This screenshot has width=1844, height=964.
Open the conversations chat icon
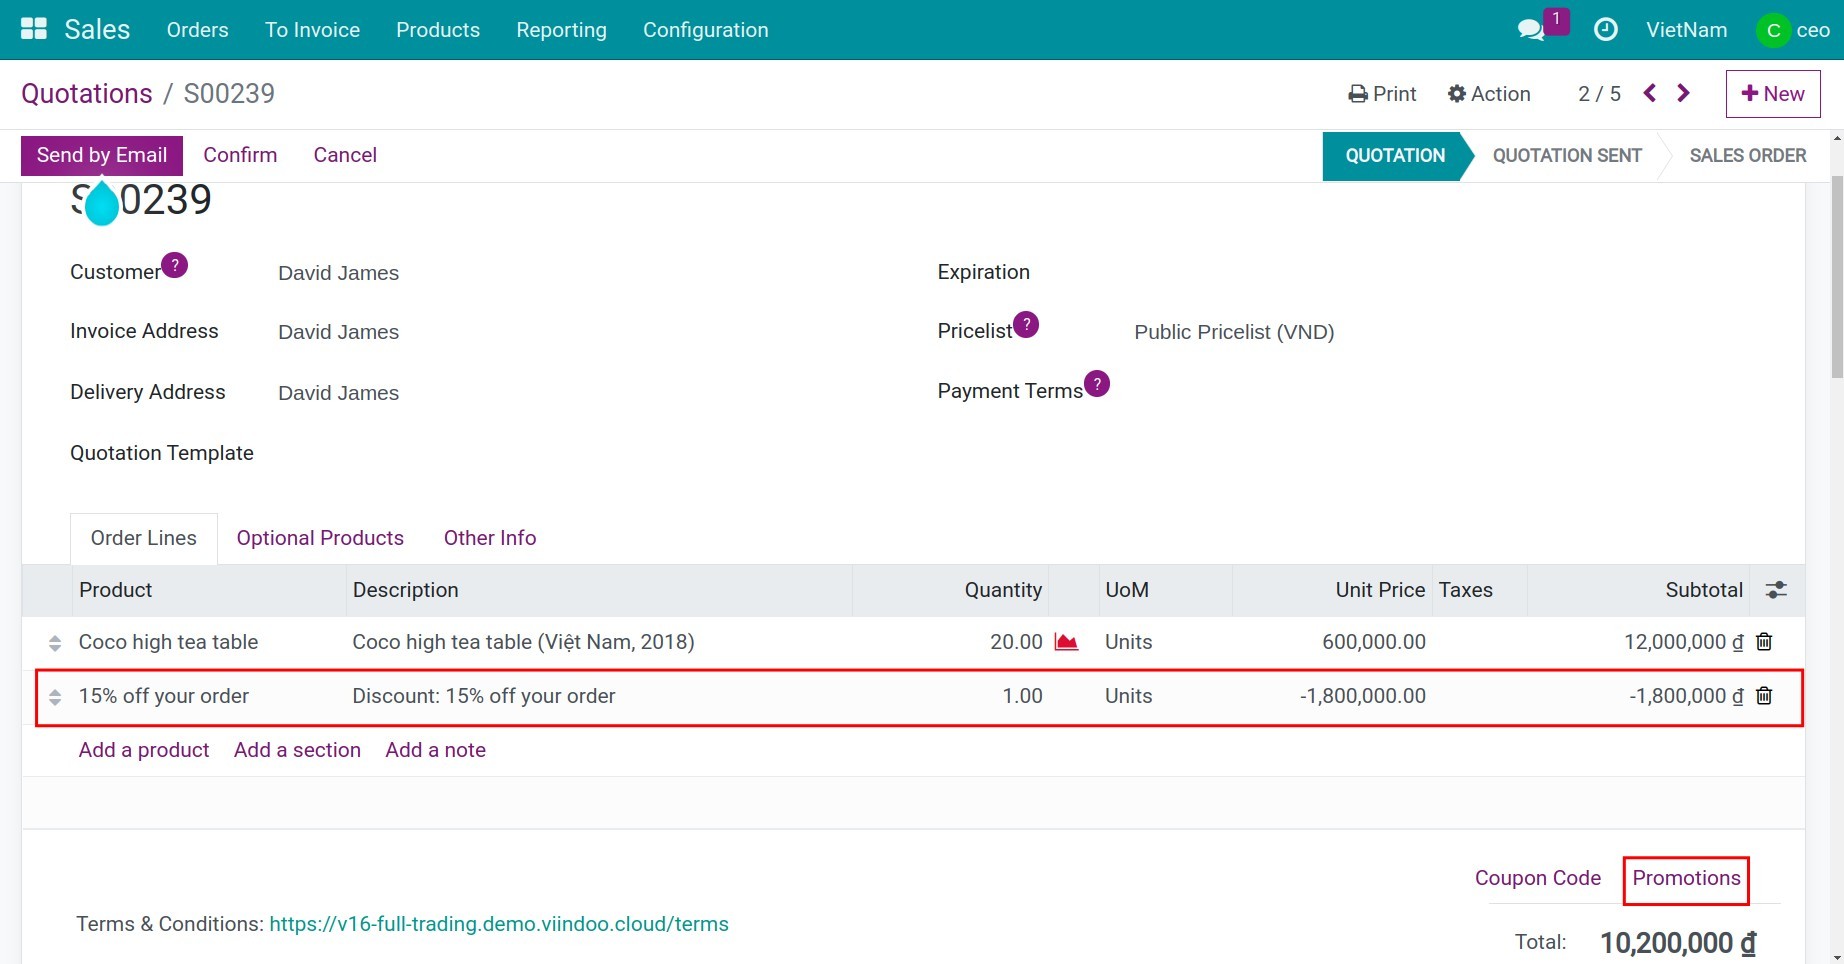click(1530, 30)
